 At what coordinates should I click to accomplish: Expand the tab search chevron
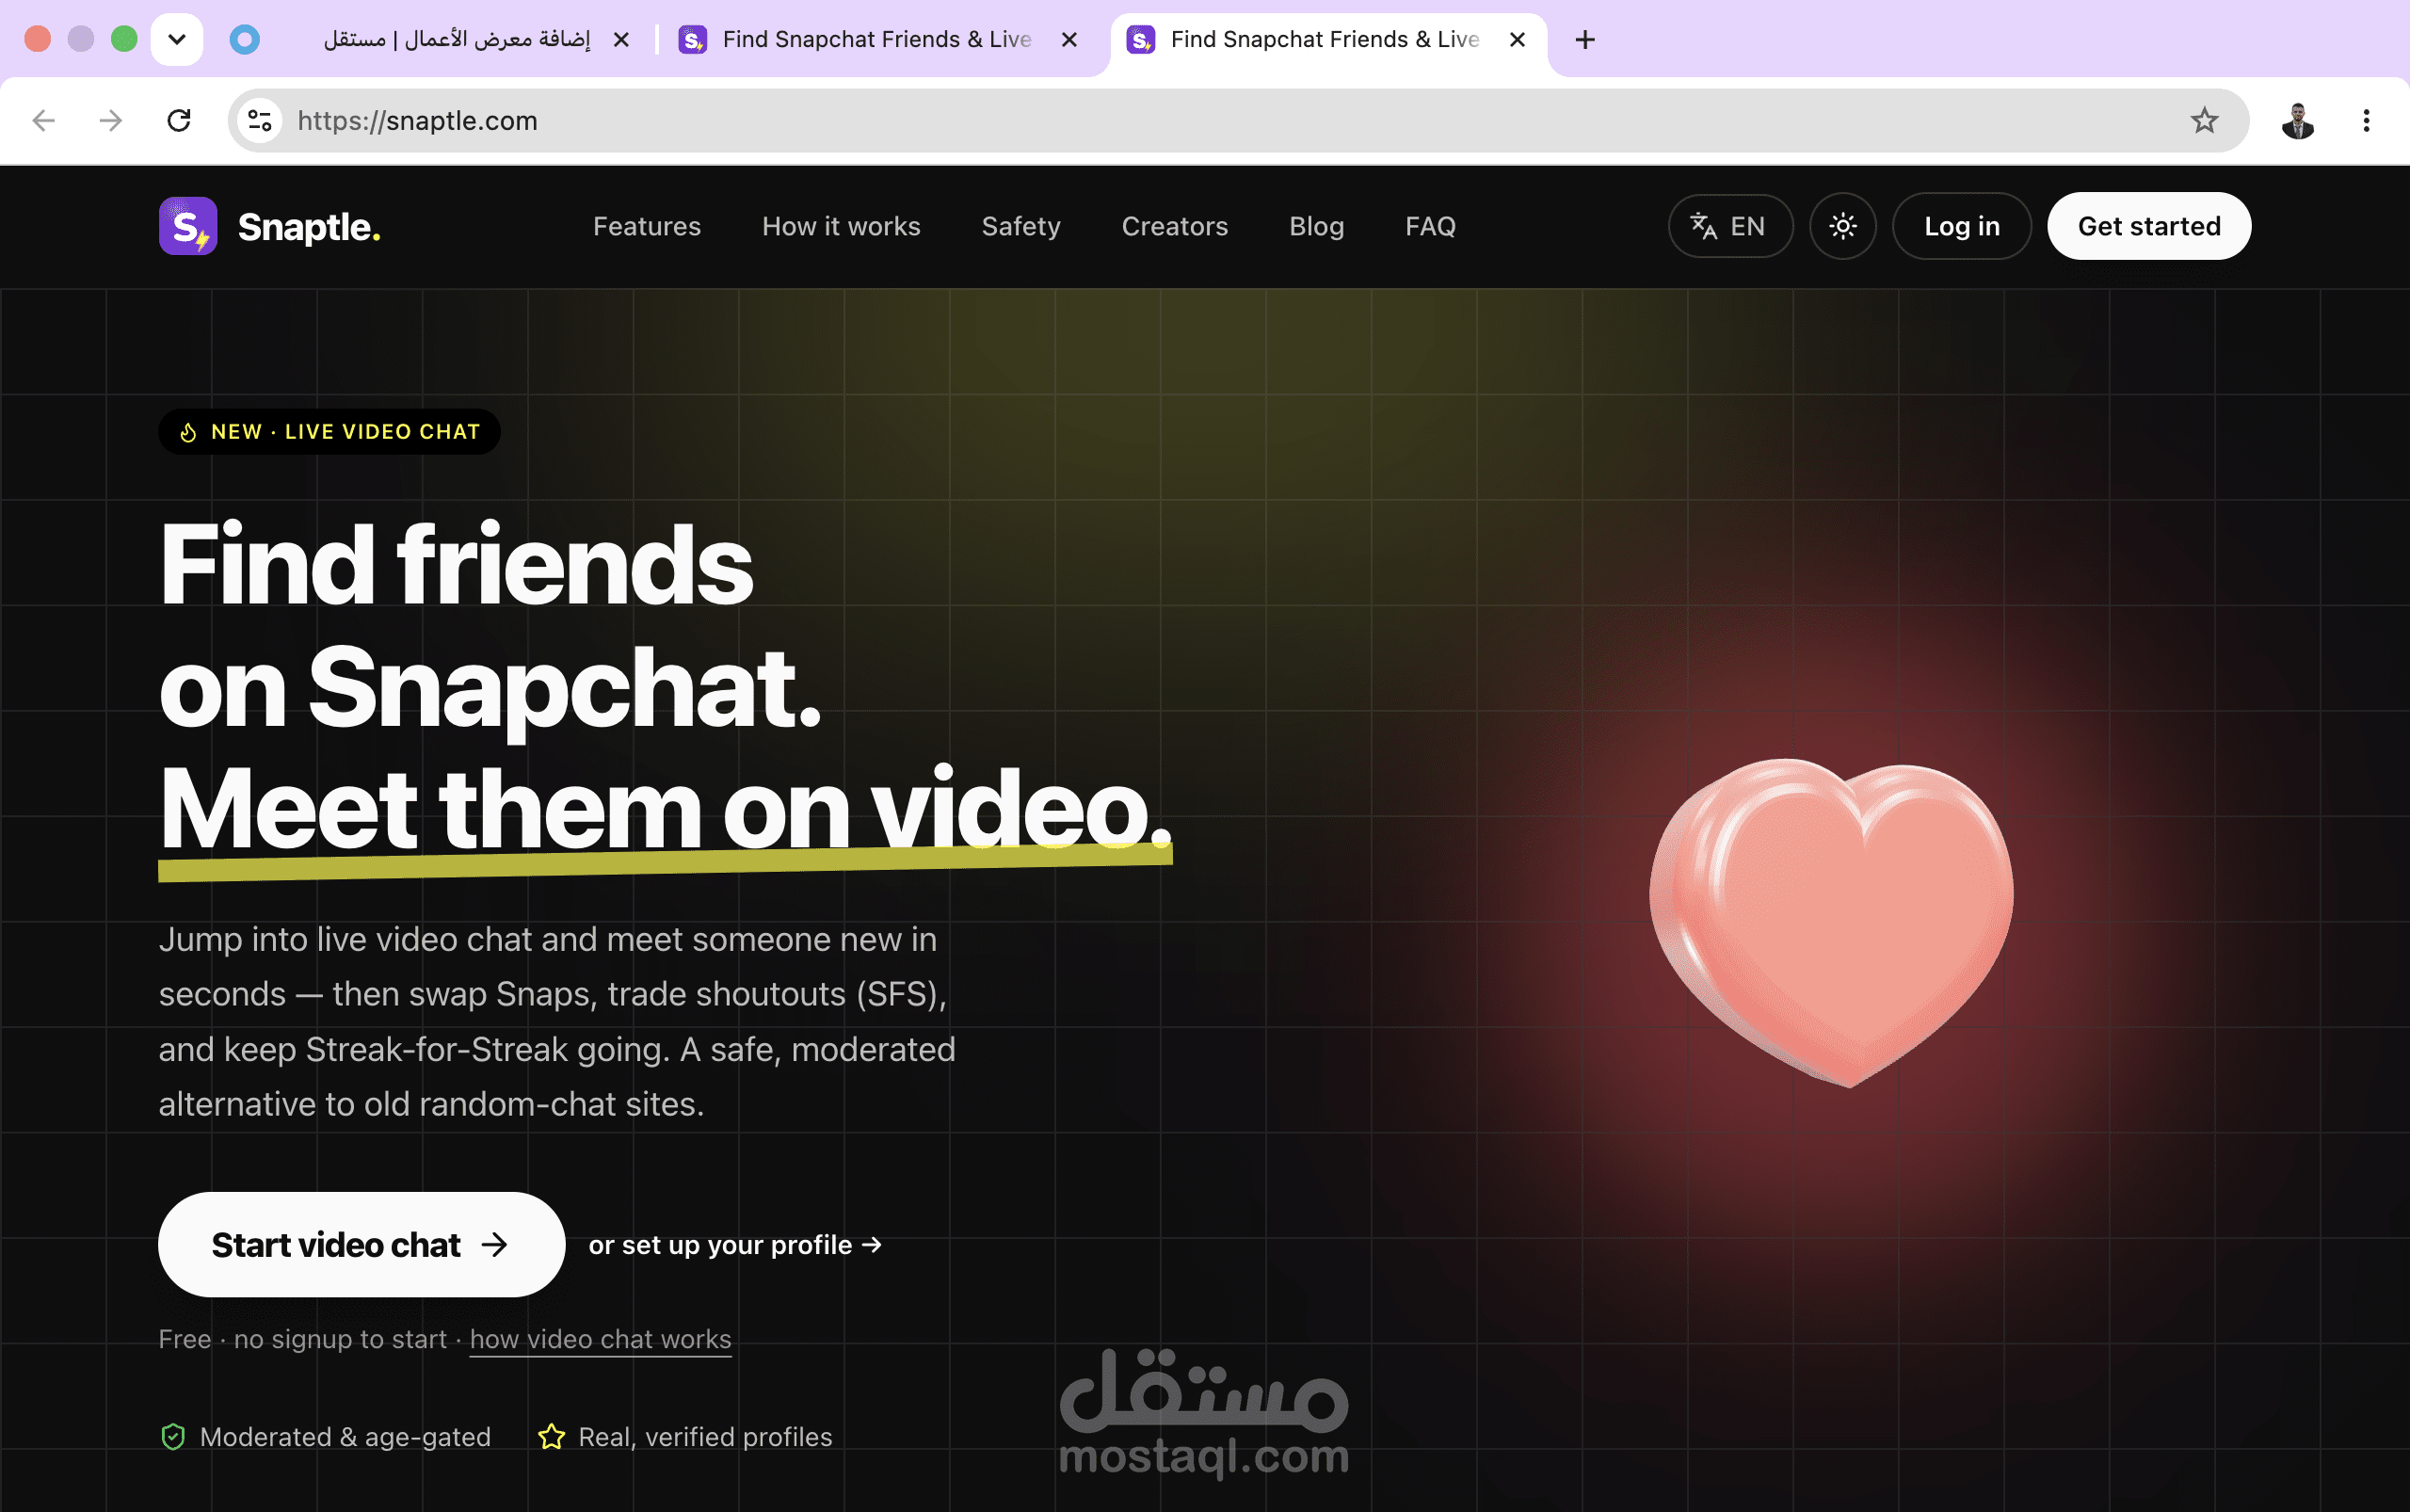[177, 40]
